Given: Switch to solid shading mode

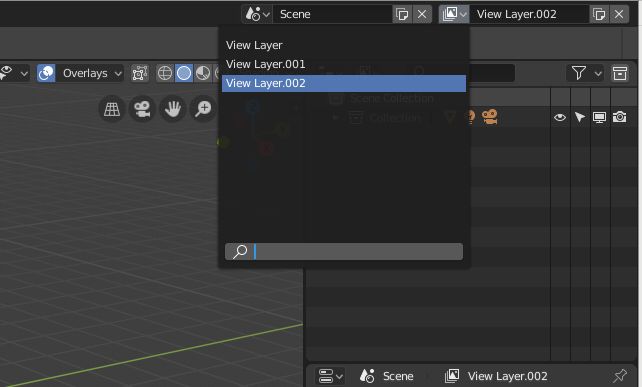Looking at the screenshot, I should tap(184, 73).
